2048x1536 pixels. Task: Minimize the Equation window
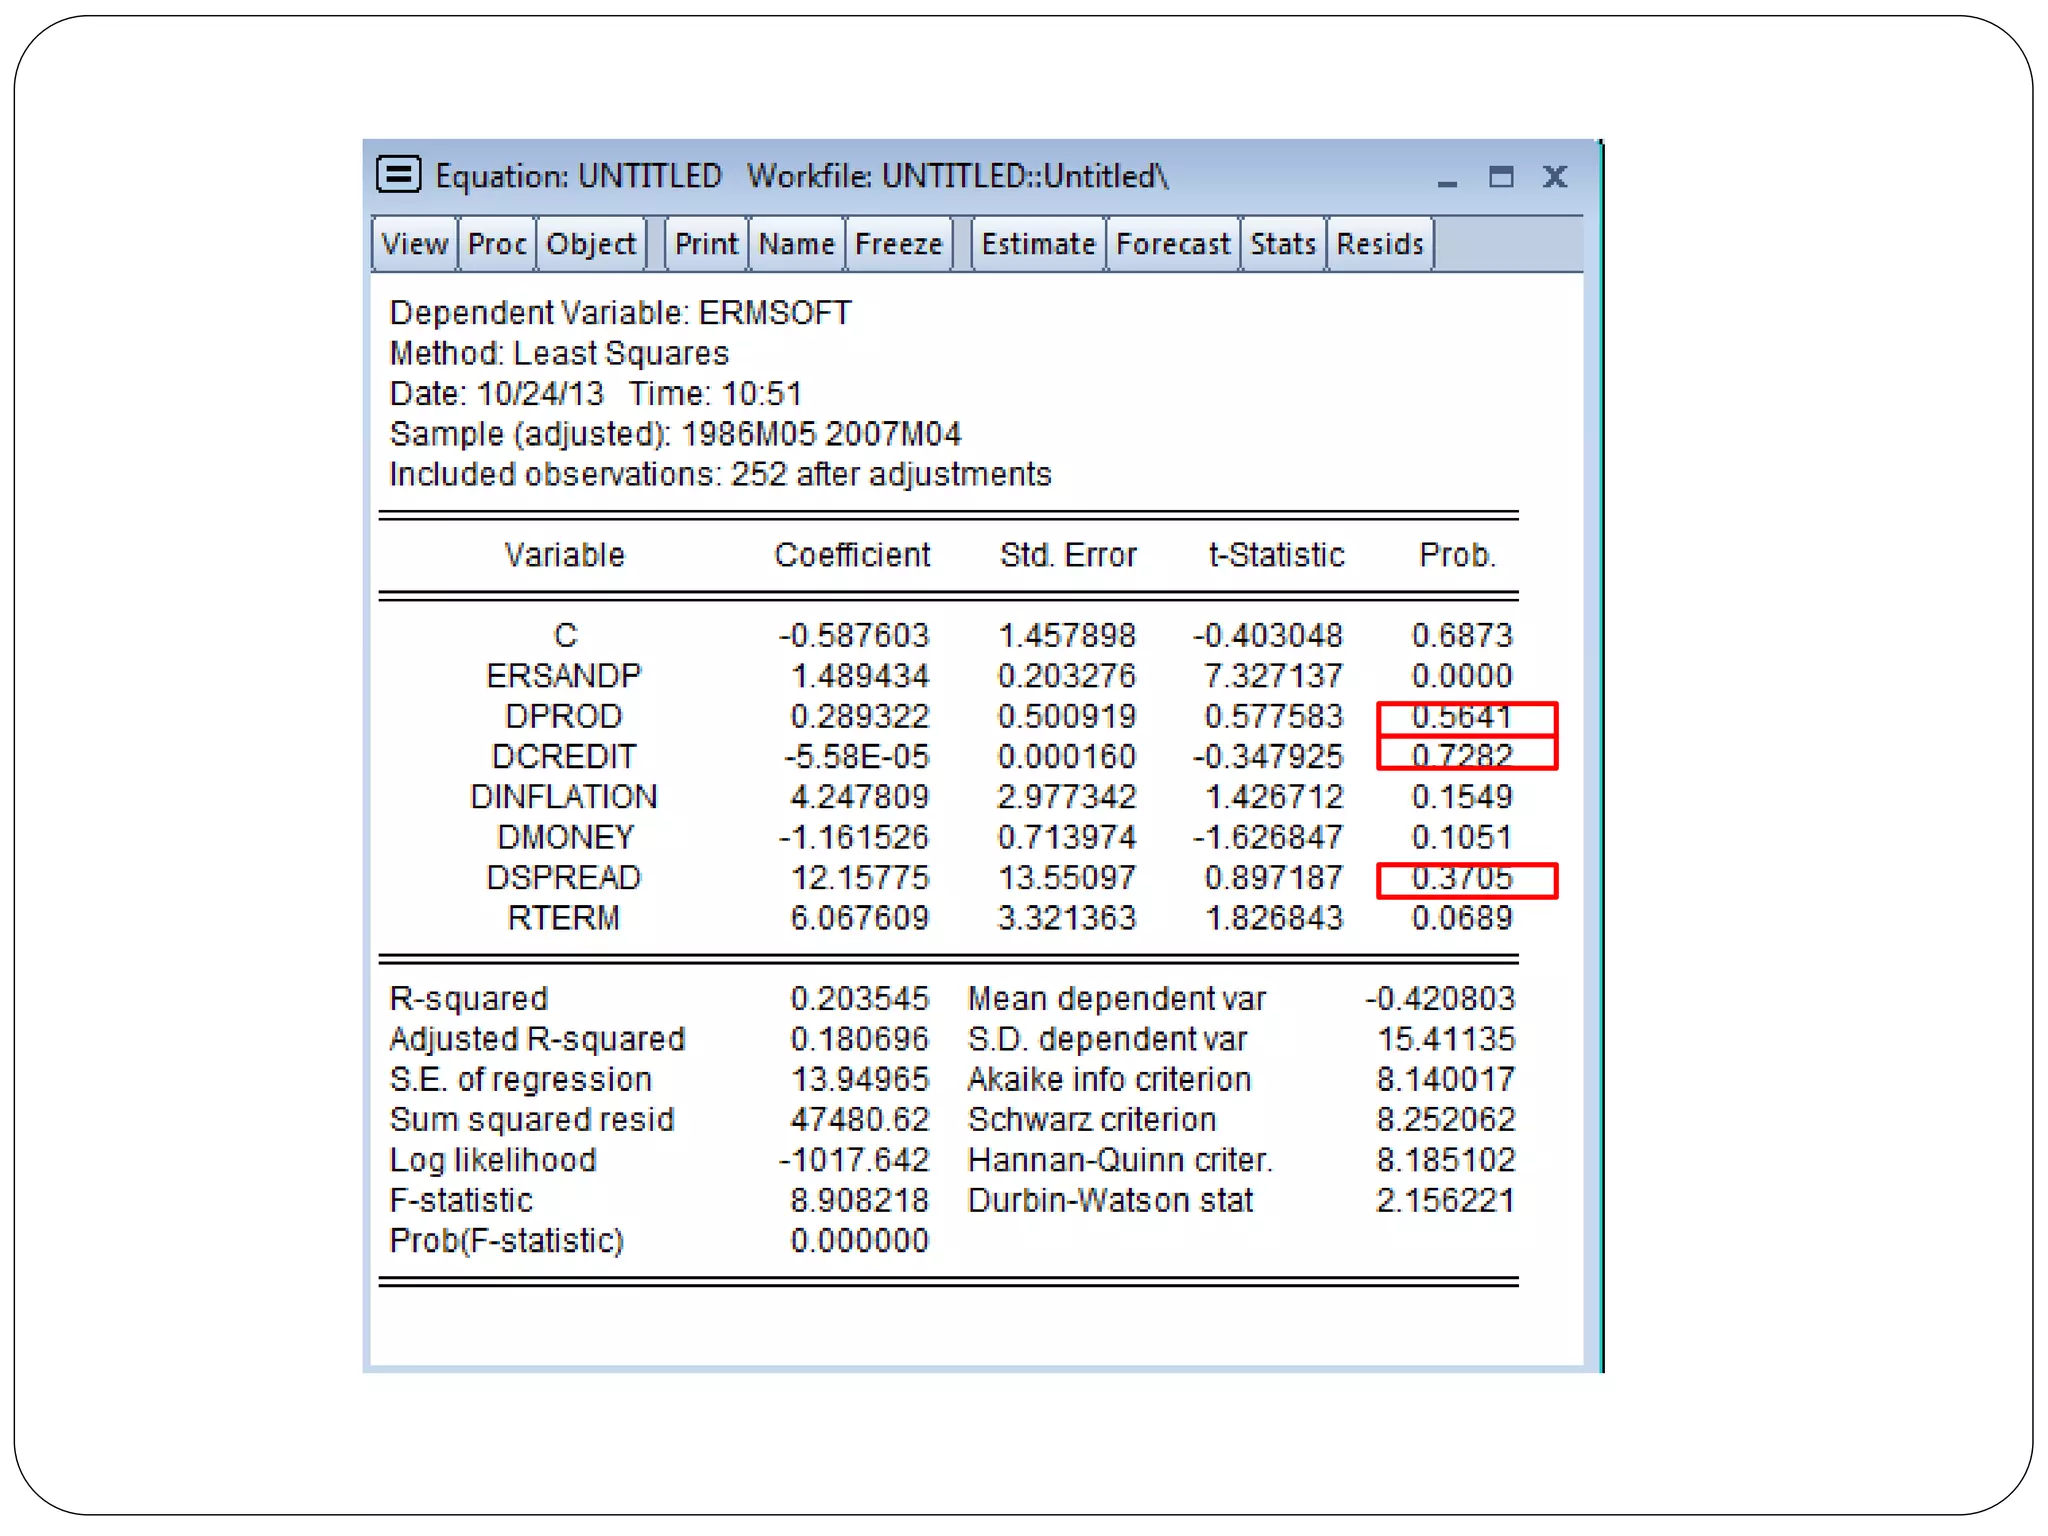click(x=1447, y=178)
